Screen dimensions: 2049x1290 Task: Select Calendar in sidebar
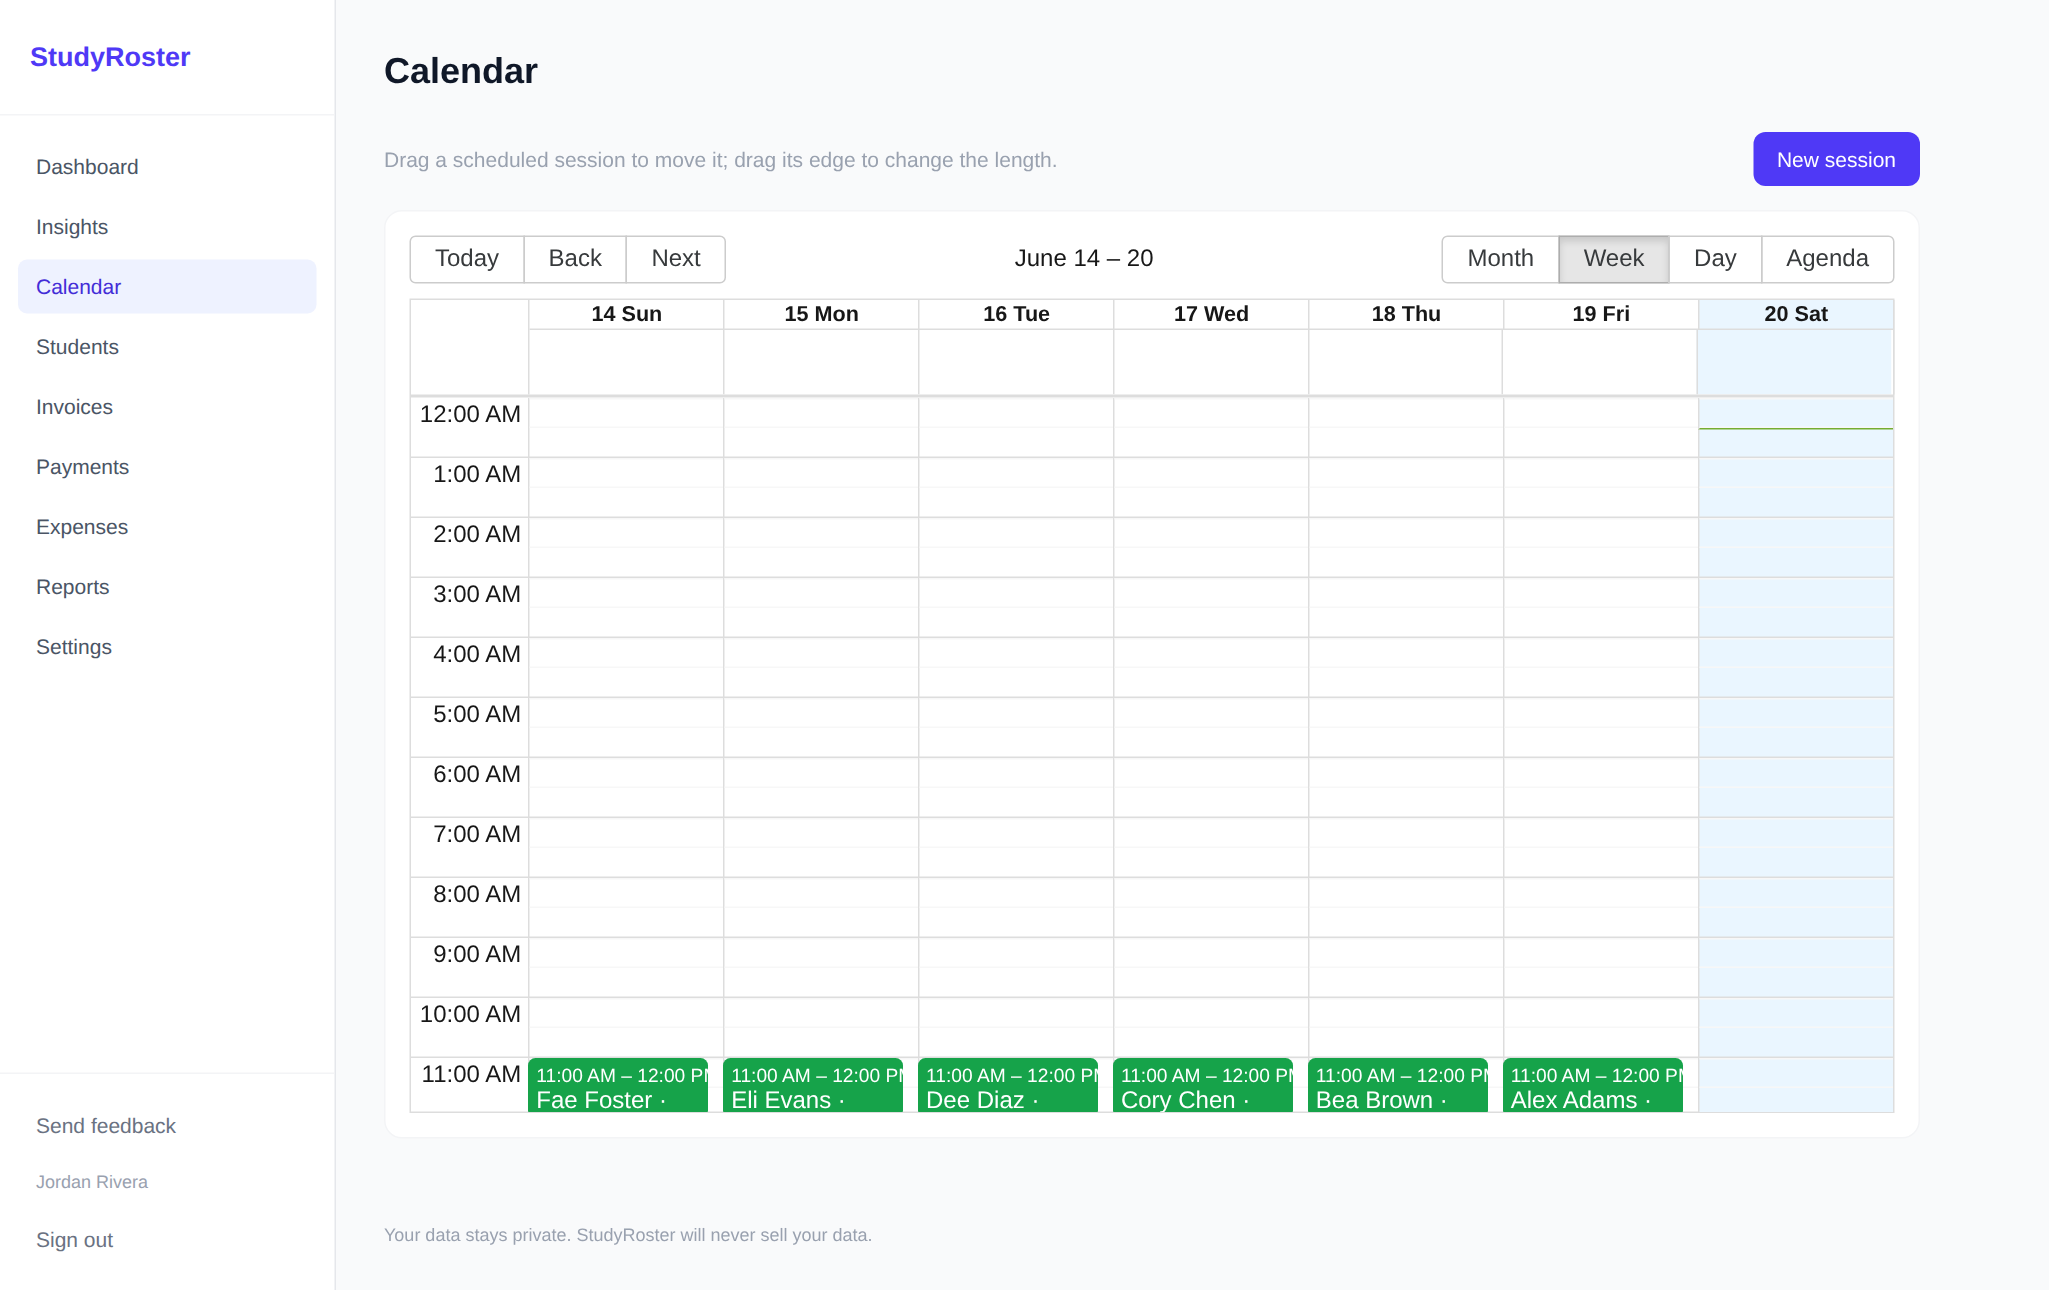pyautogui.click(x=167, y=287)
